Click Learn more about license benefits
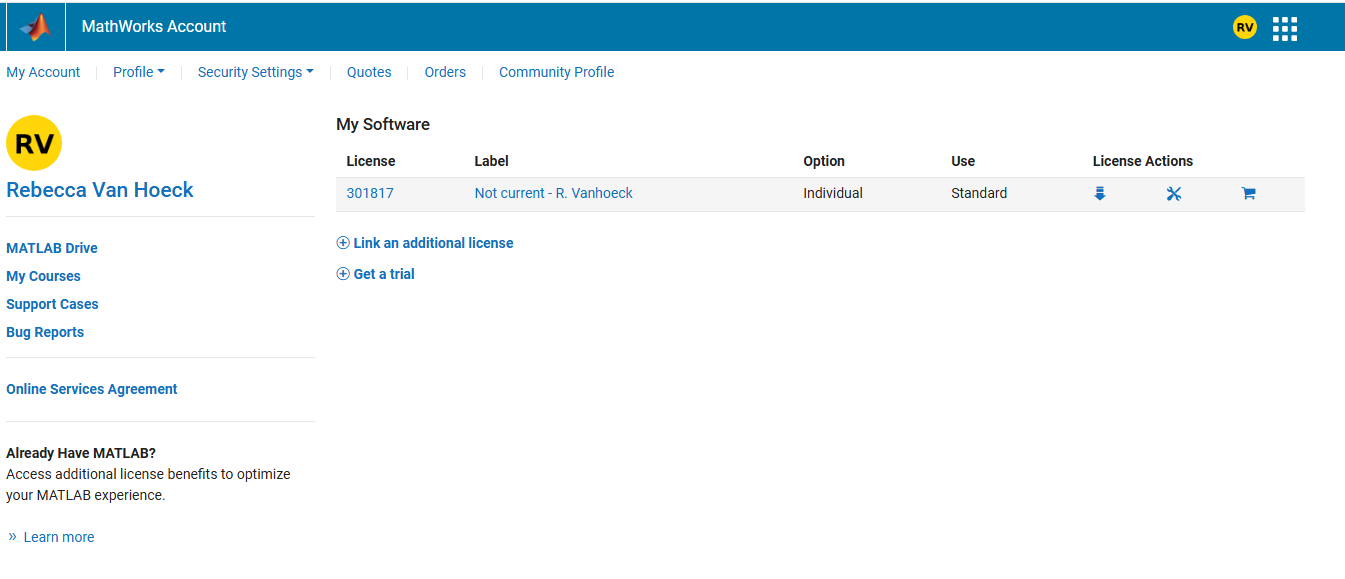This screenshot has height=579, width=1345. [x=58, y=537]
